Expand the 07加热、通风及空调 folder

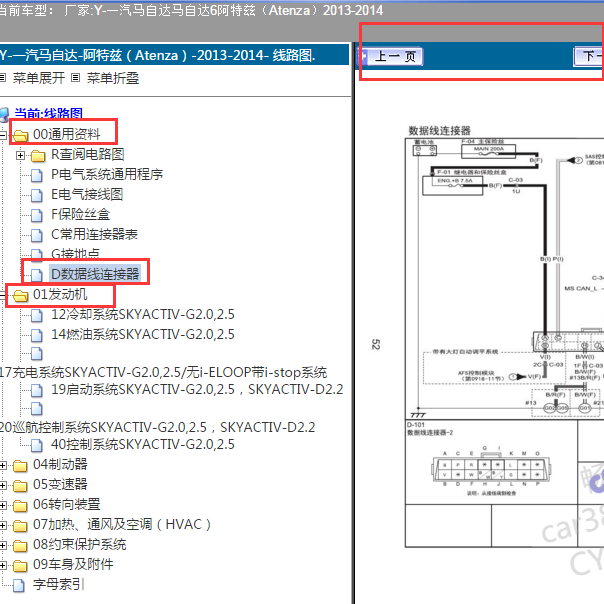2,525
